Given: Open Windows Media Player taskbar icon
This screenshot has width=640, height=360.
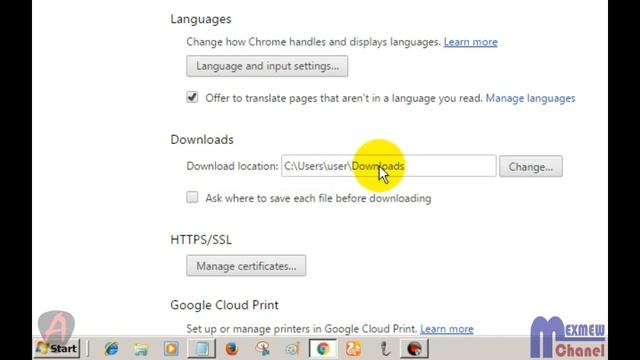Looking at the screenshot, I should [x=171, y=349].
